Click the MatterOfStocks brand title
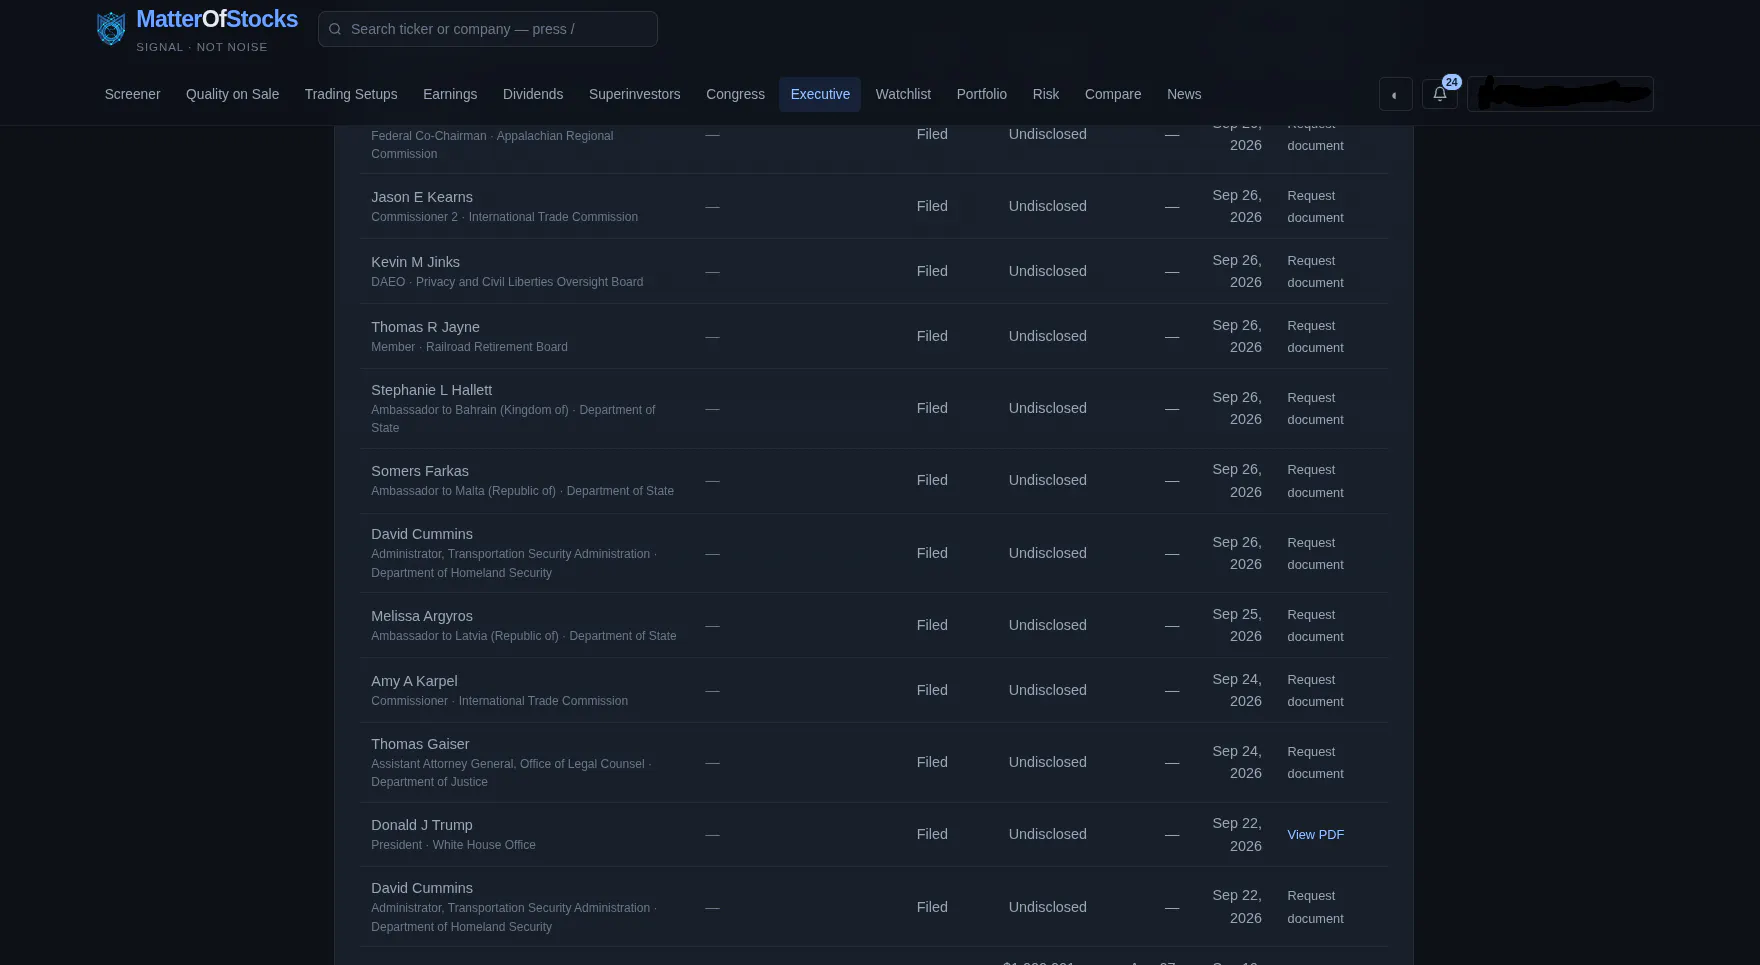Viewport: 1760px width, 965px height. point(217,19)
